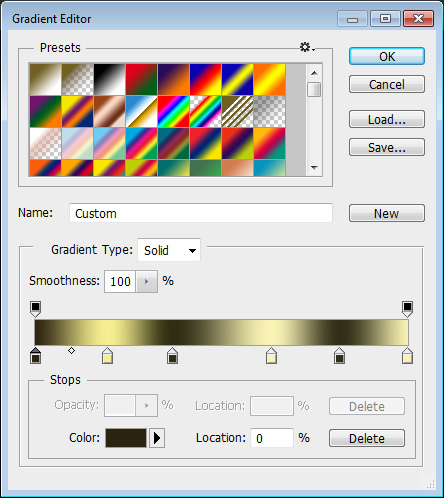Create a gradient with New button
The height and width of the screenshot is (498, 444).
click(x=387, y=213)
